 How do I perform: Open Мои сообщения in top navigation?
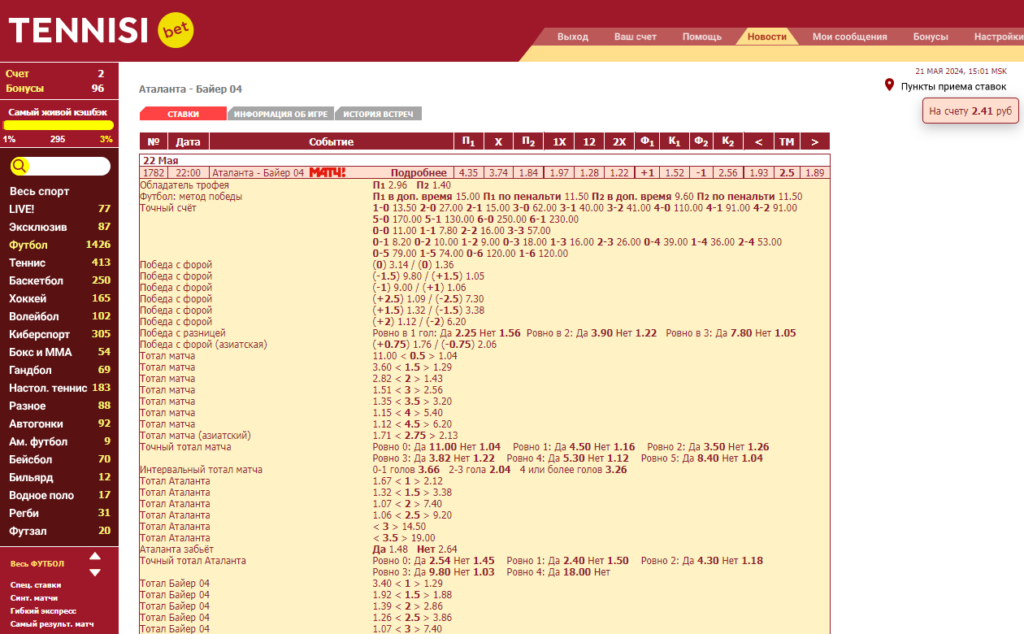[849, 37]
